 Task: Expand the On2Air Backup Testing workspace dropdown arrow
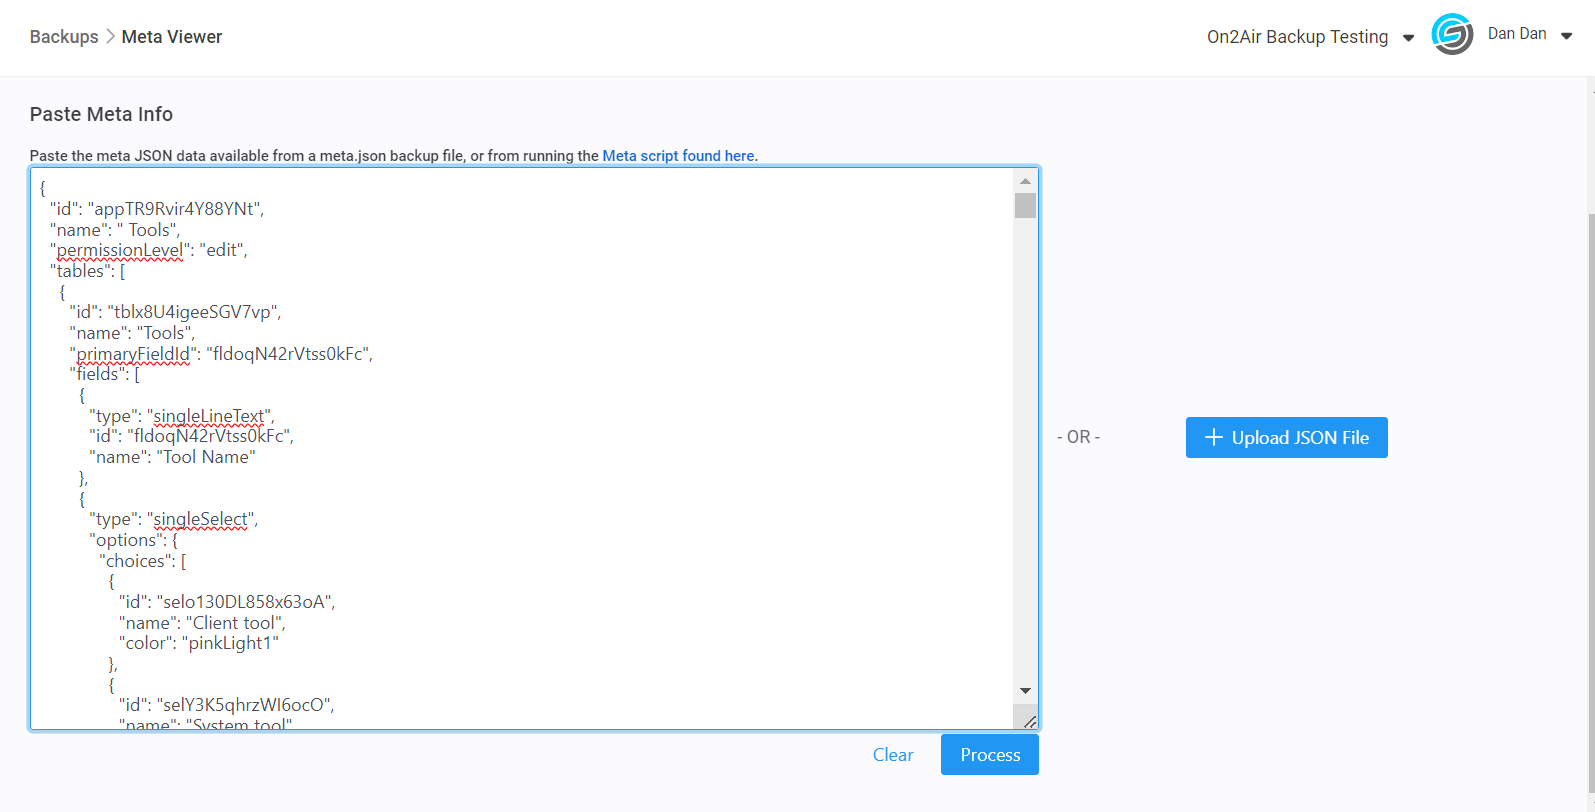click(x=1408, y=38)
